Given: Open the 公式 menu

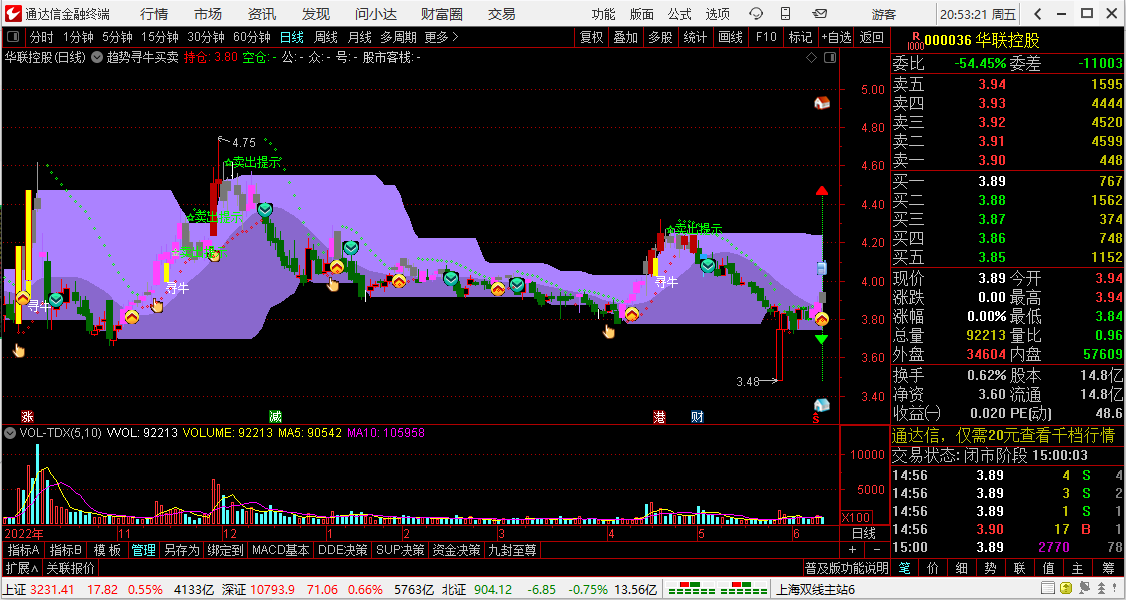Looking at the screenshot, I should tap(679, 14).
